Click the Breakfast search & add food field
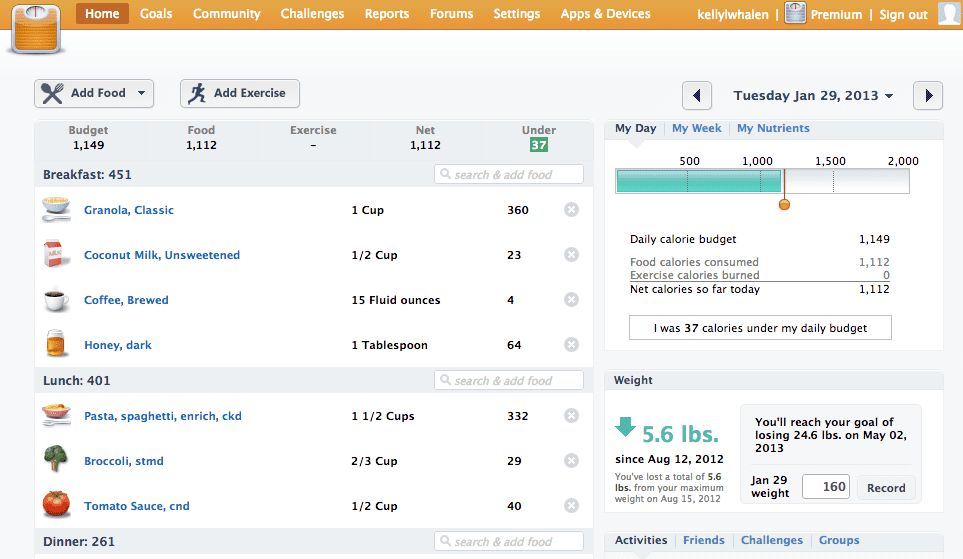 pos(509,175)
